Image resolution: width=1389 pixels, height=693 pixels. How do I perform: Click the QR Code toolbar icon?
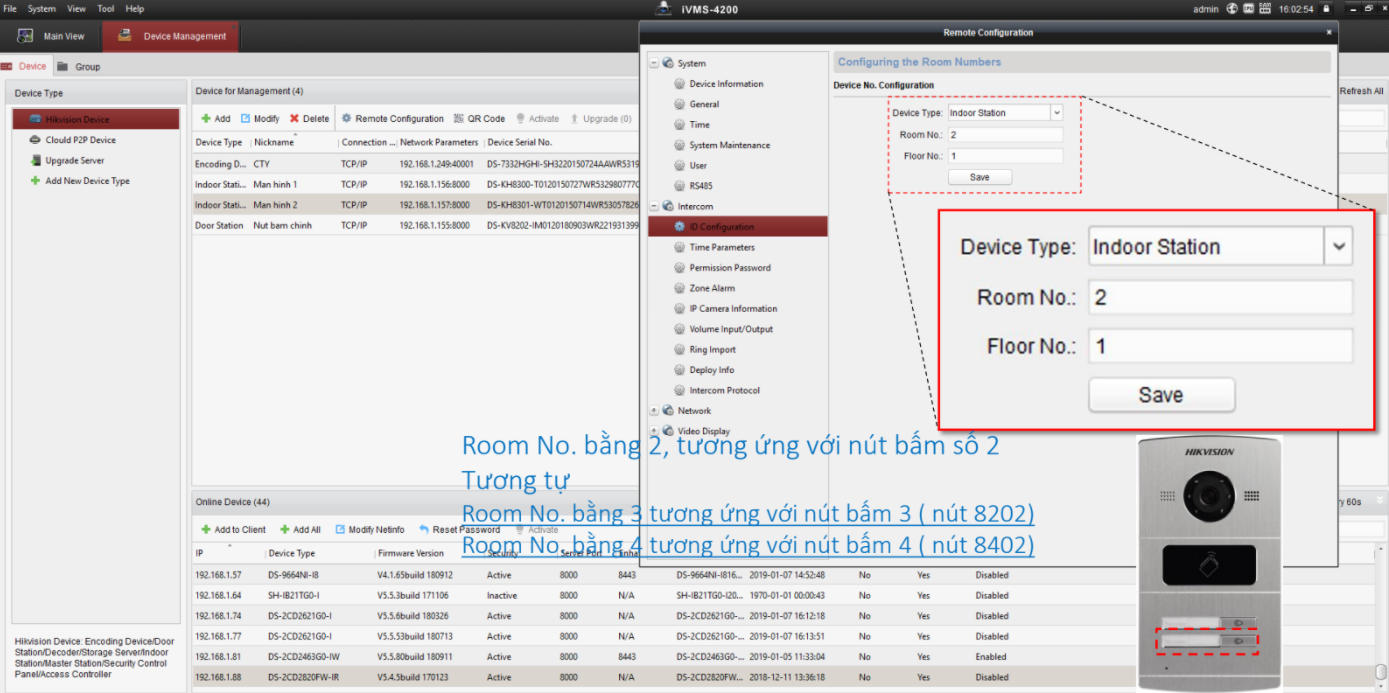pos(459,119)
